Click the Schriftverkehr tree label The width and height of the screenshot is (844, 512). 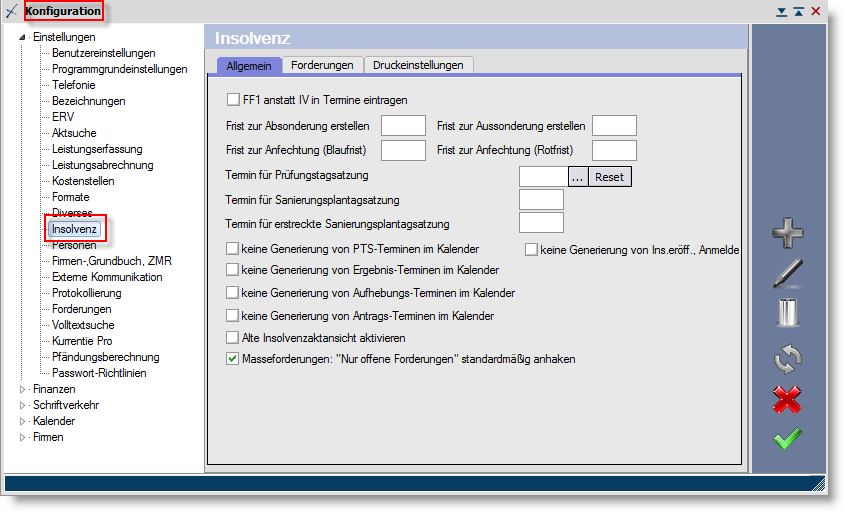point(66,405)
